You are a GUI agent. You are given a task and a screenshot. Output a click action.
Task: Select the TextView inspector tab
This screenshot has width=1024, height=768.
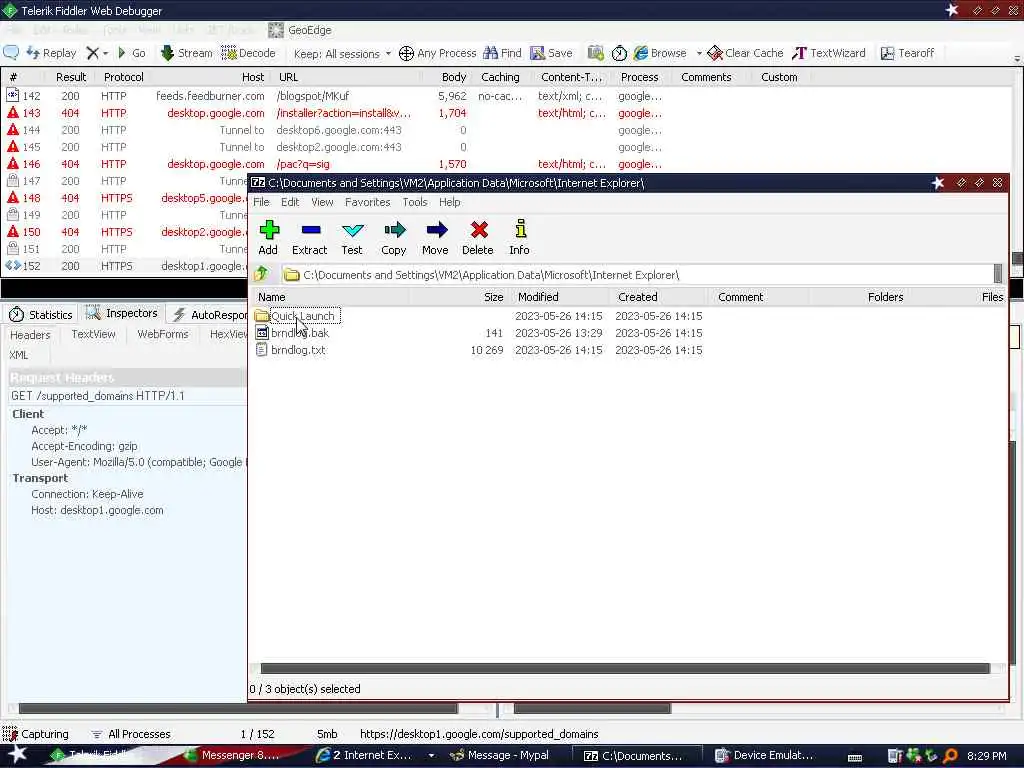click(93, 334)
